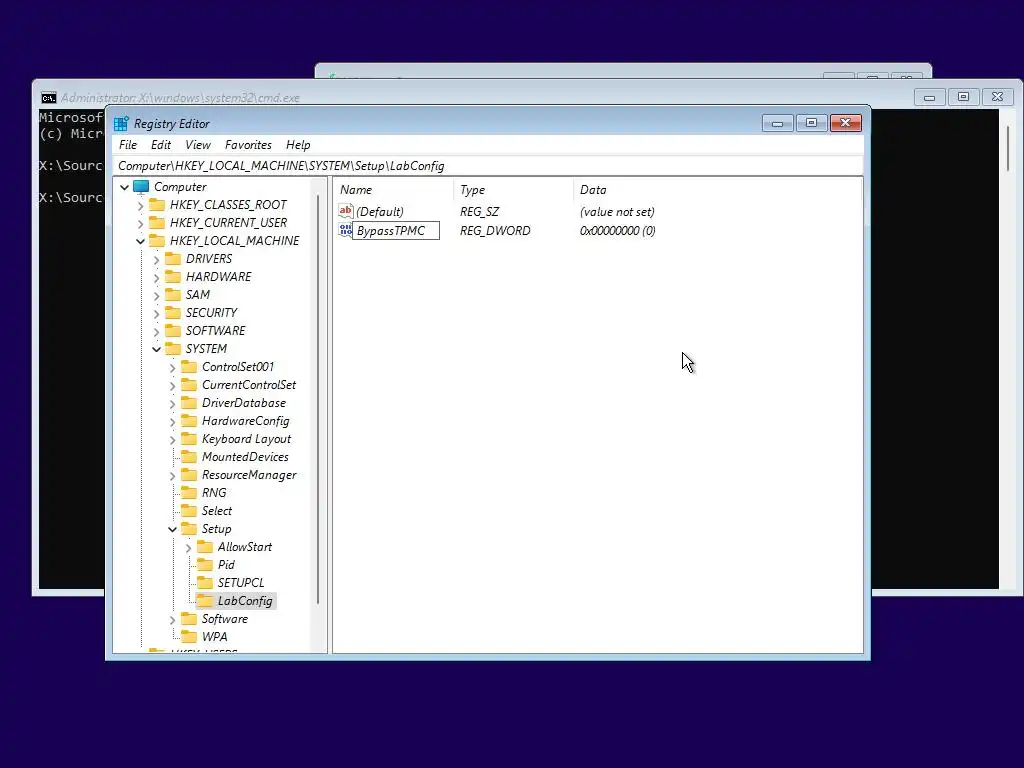Click the HardwareConfig folder icon
Screen dimensions: 1024x768
tap(189, 421)
